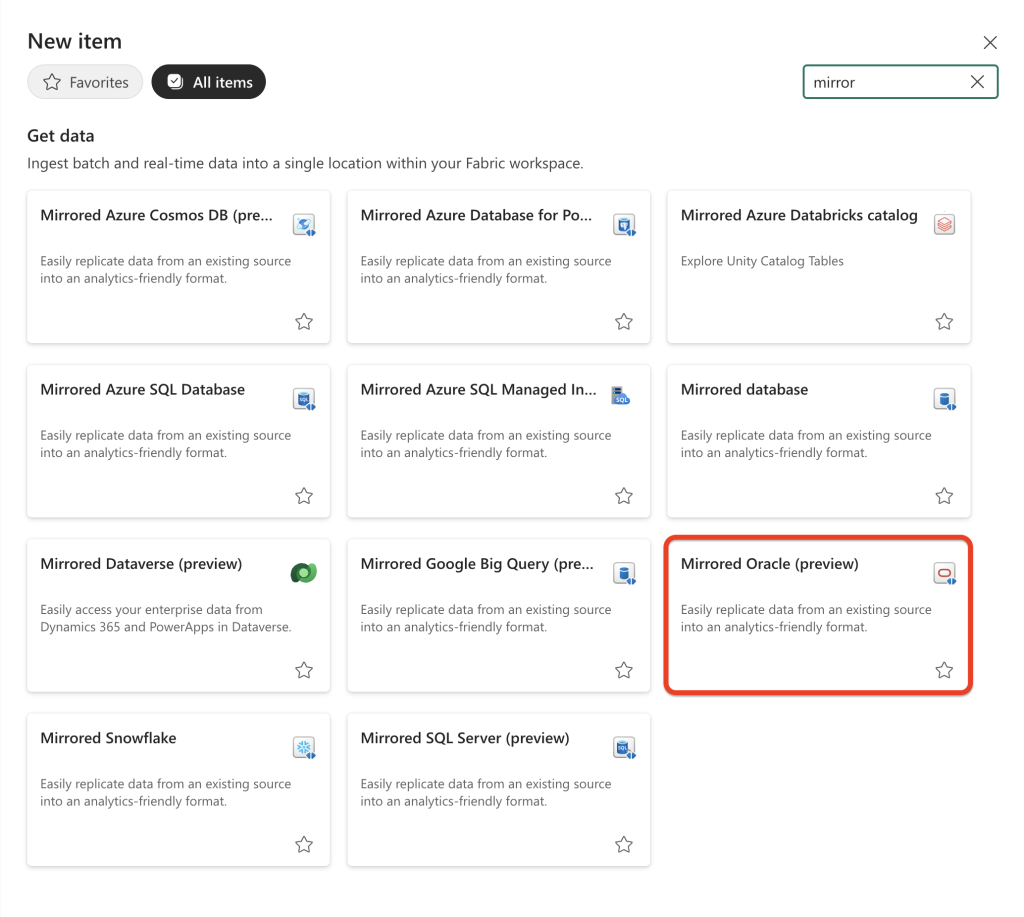Select the All items filter

click(x=208, y=82)
